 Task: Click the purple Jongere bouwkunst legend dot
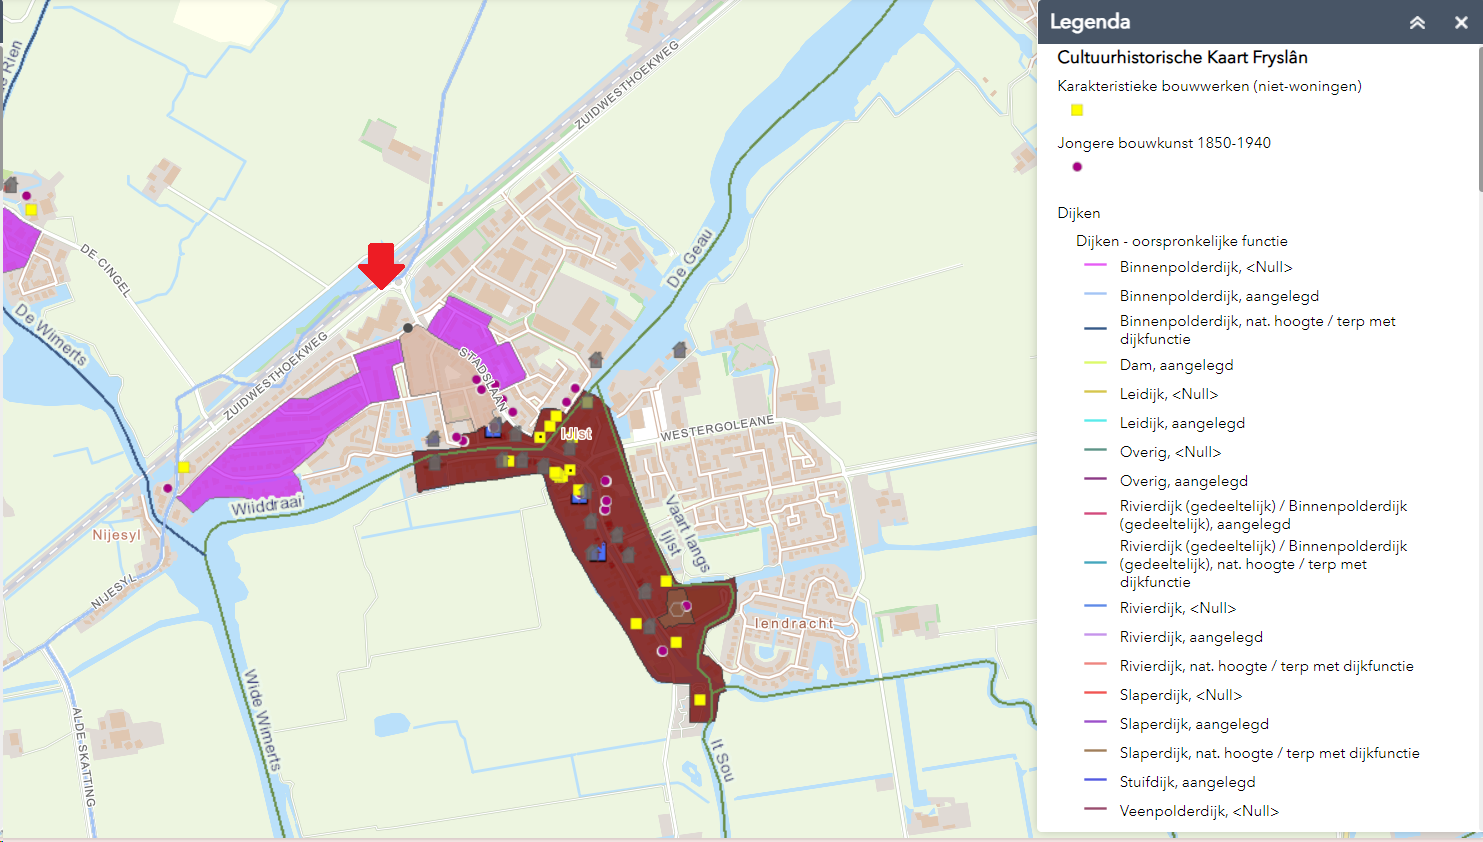pyautogui.click(x=1077, y=167)
